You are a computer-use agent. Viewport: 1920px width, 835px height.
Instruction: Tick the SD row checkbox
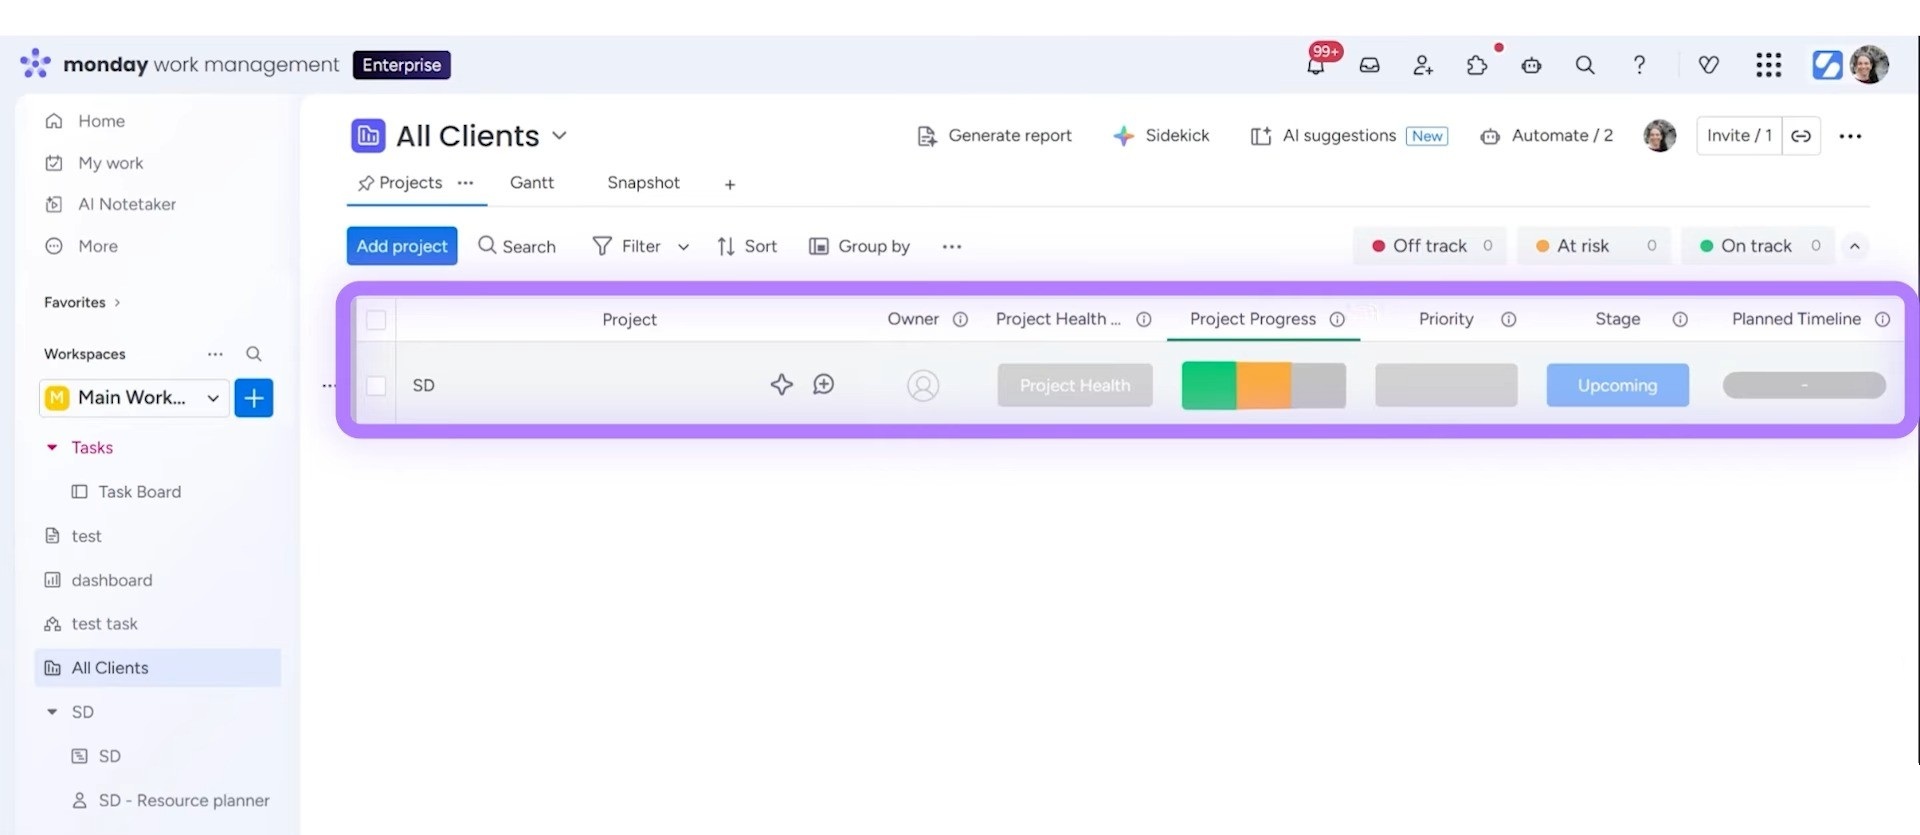coord(376,385)
